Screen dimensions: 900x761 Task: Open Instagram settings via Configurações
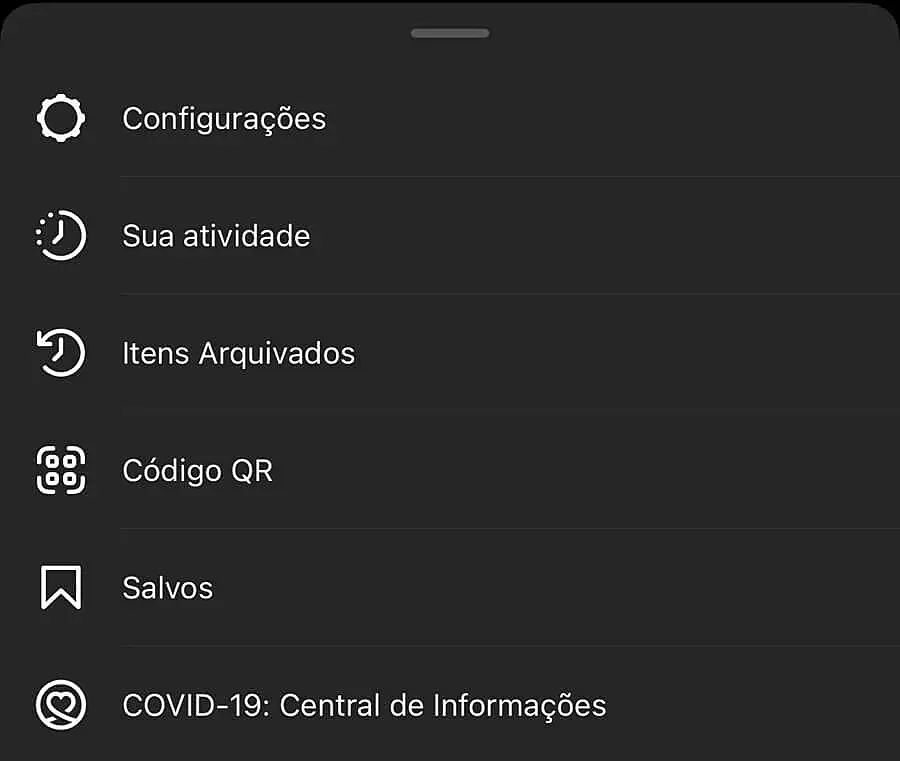point(224,118)
